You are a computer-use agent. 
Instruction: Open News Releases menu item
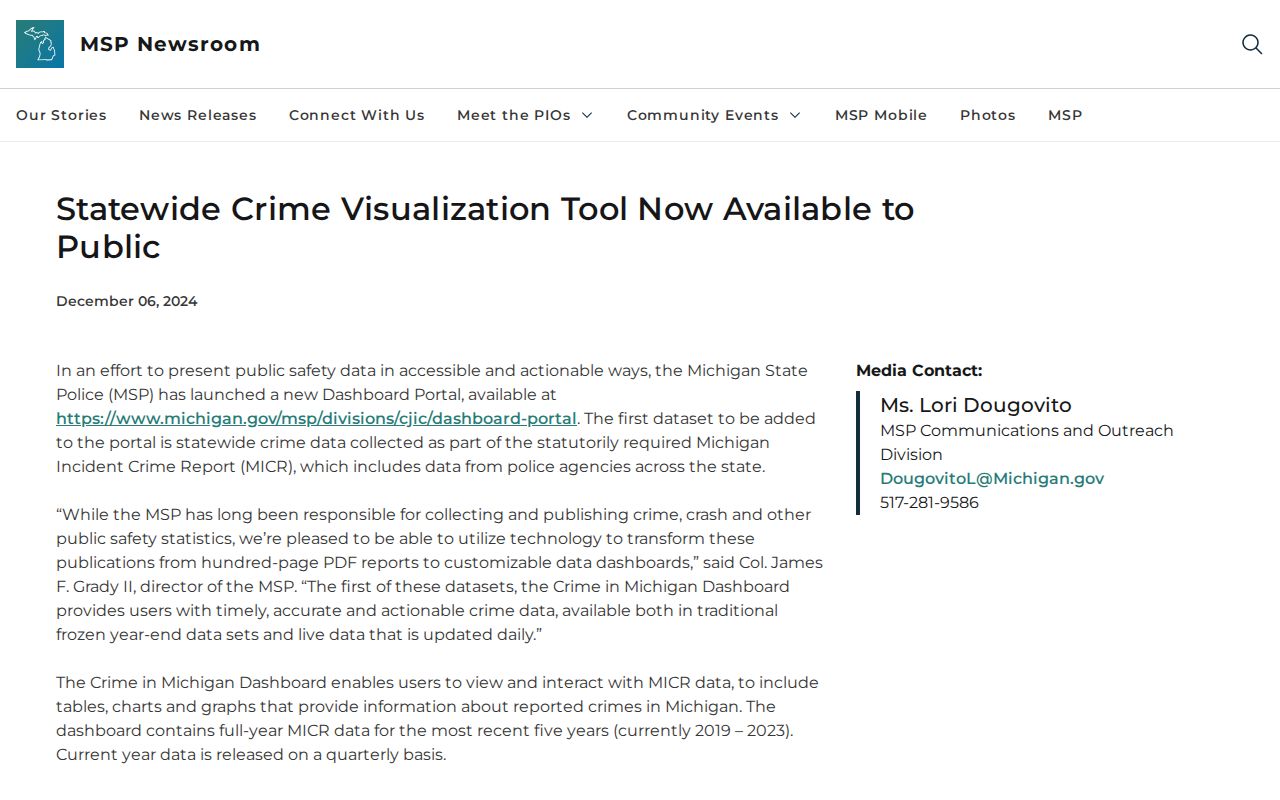click(x=198, y=115)
